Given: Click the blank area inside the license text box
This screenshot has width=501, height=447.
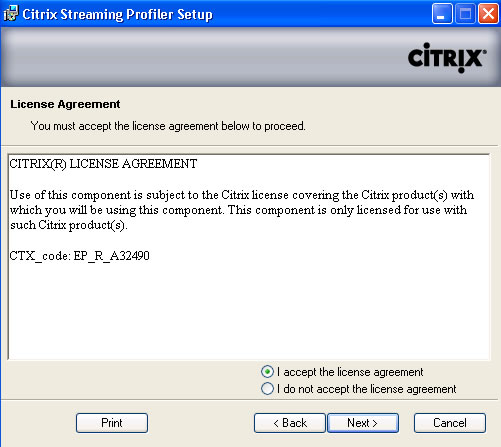Looking at the screenshot, I should (x=248, y=310).
